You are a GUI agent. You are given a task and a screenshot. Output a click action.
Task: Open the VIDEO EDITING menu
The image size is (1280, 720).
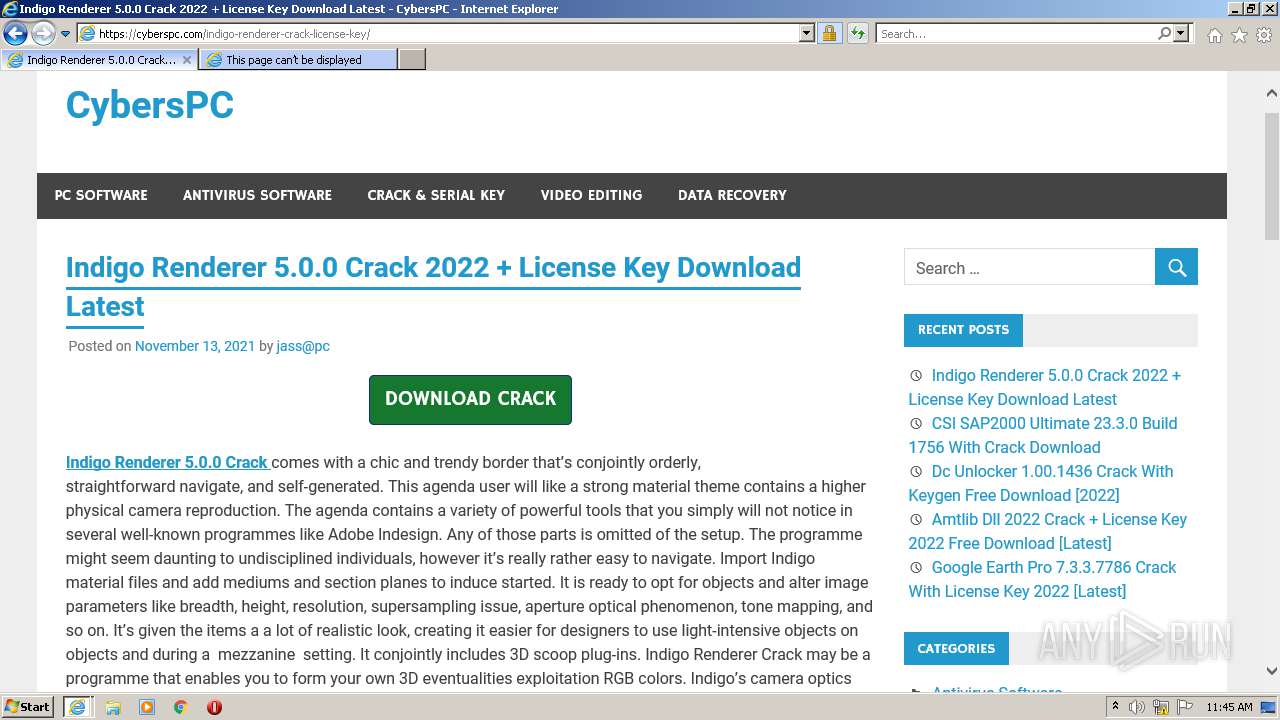pyautogui.click(x=591, y=195)
